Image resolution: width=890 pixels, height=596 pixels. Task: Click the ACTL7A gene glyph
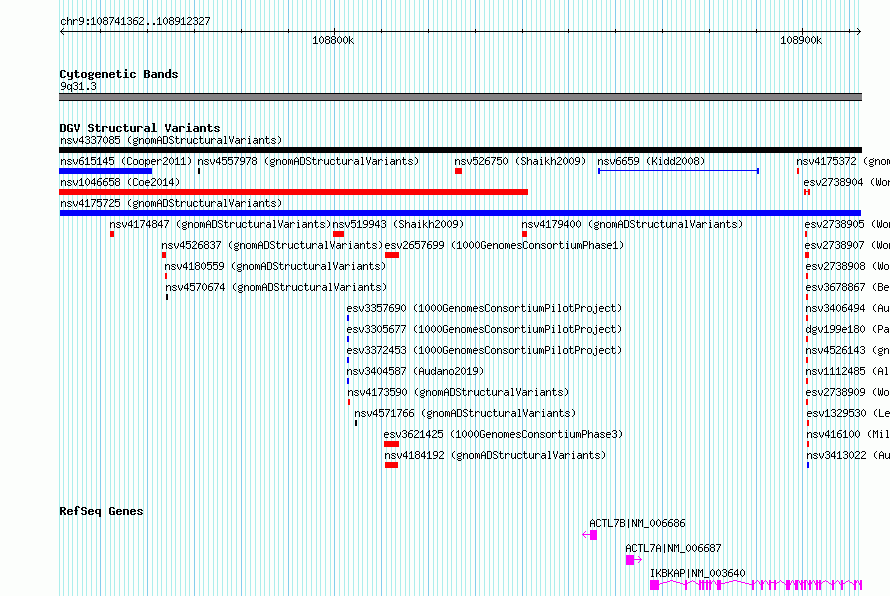[633, 560]
